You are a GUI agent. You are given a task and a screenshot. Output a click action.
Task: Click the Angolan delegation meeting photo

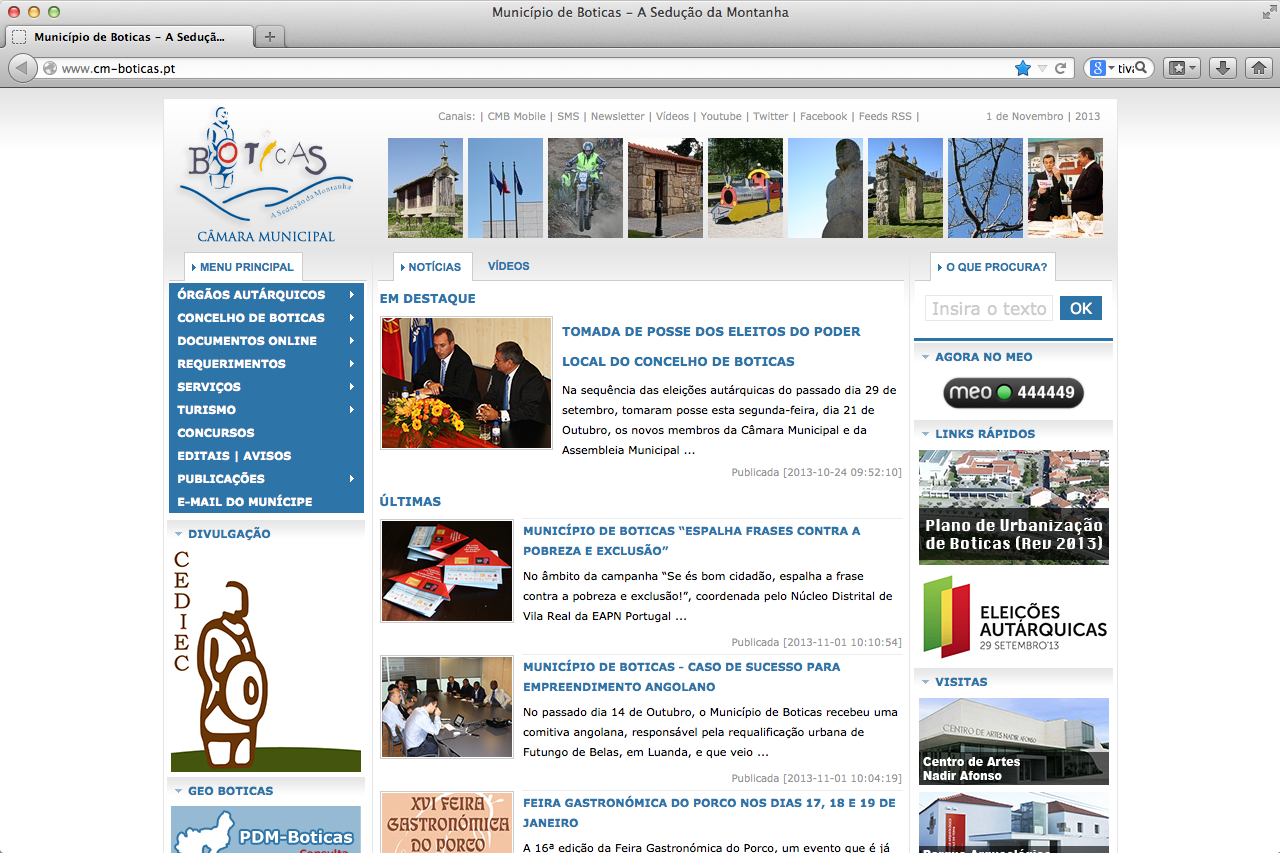(x=447, y=707)
